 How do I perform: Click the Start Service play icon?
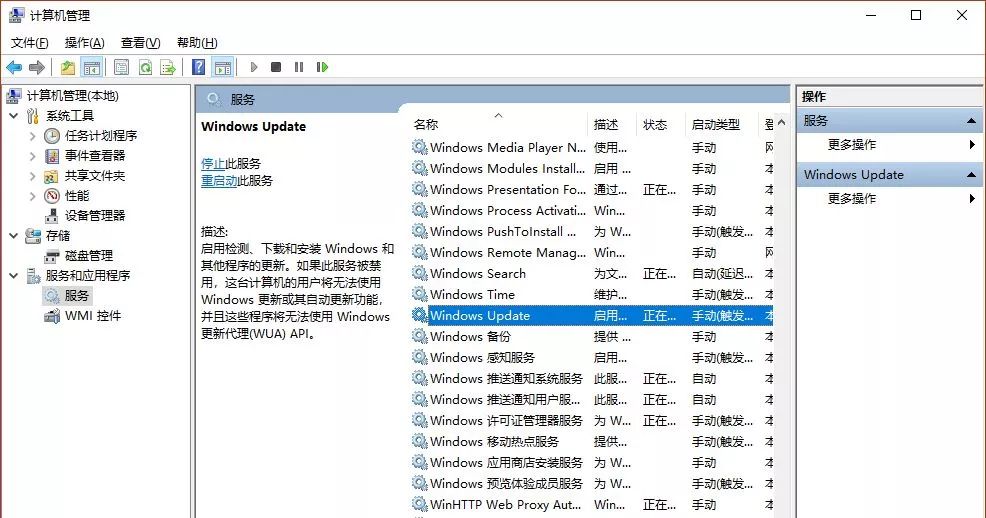coord(254,67)
